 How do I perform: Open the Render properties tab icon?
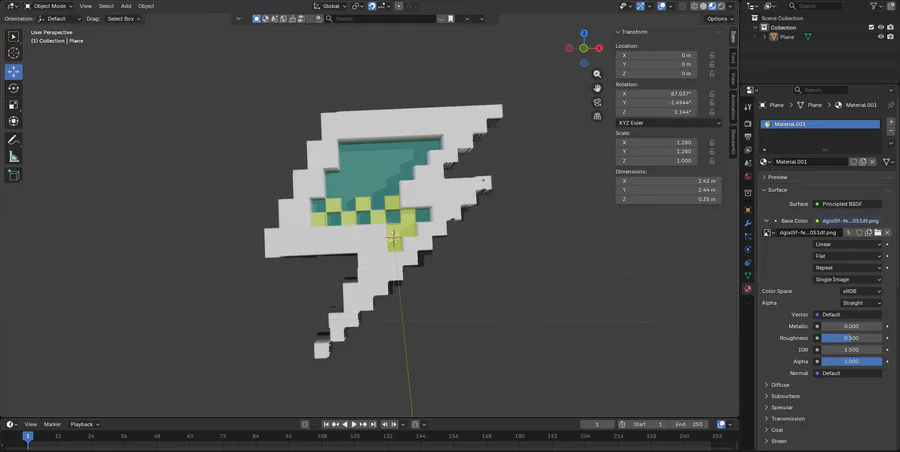pos(748,123)
